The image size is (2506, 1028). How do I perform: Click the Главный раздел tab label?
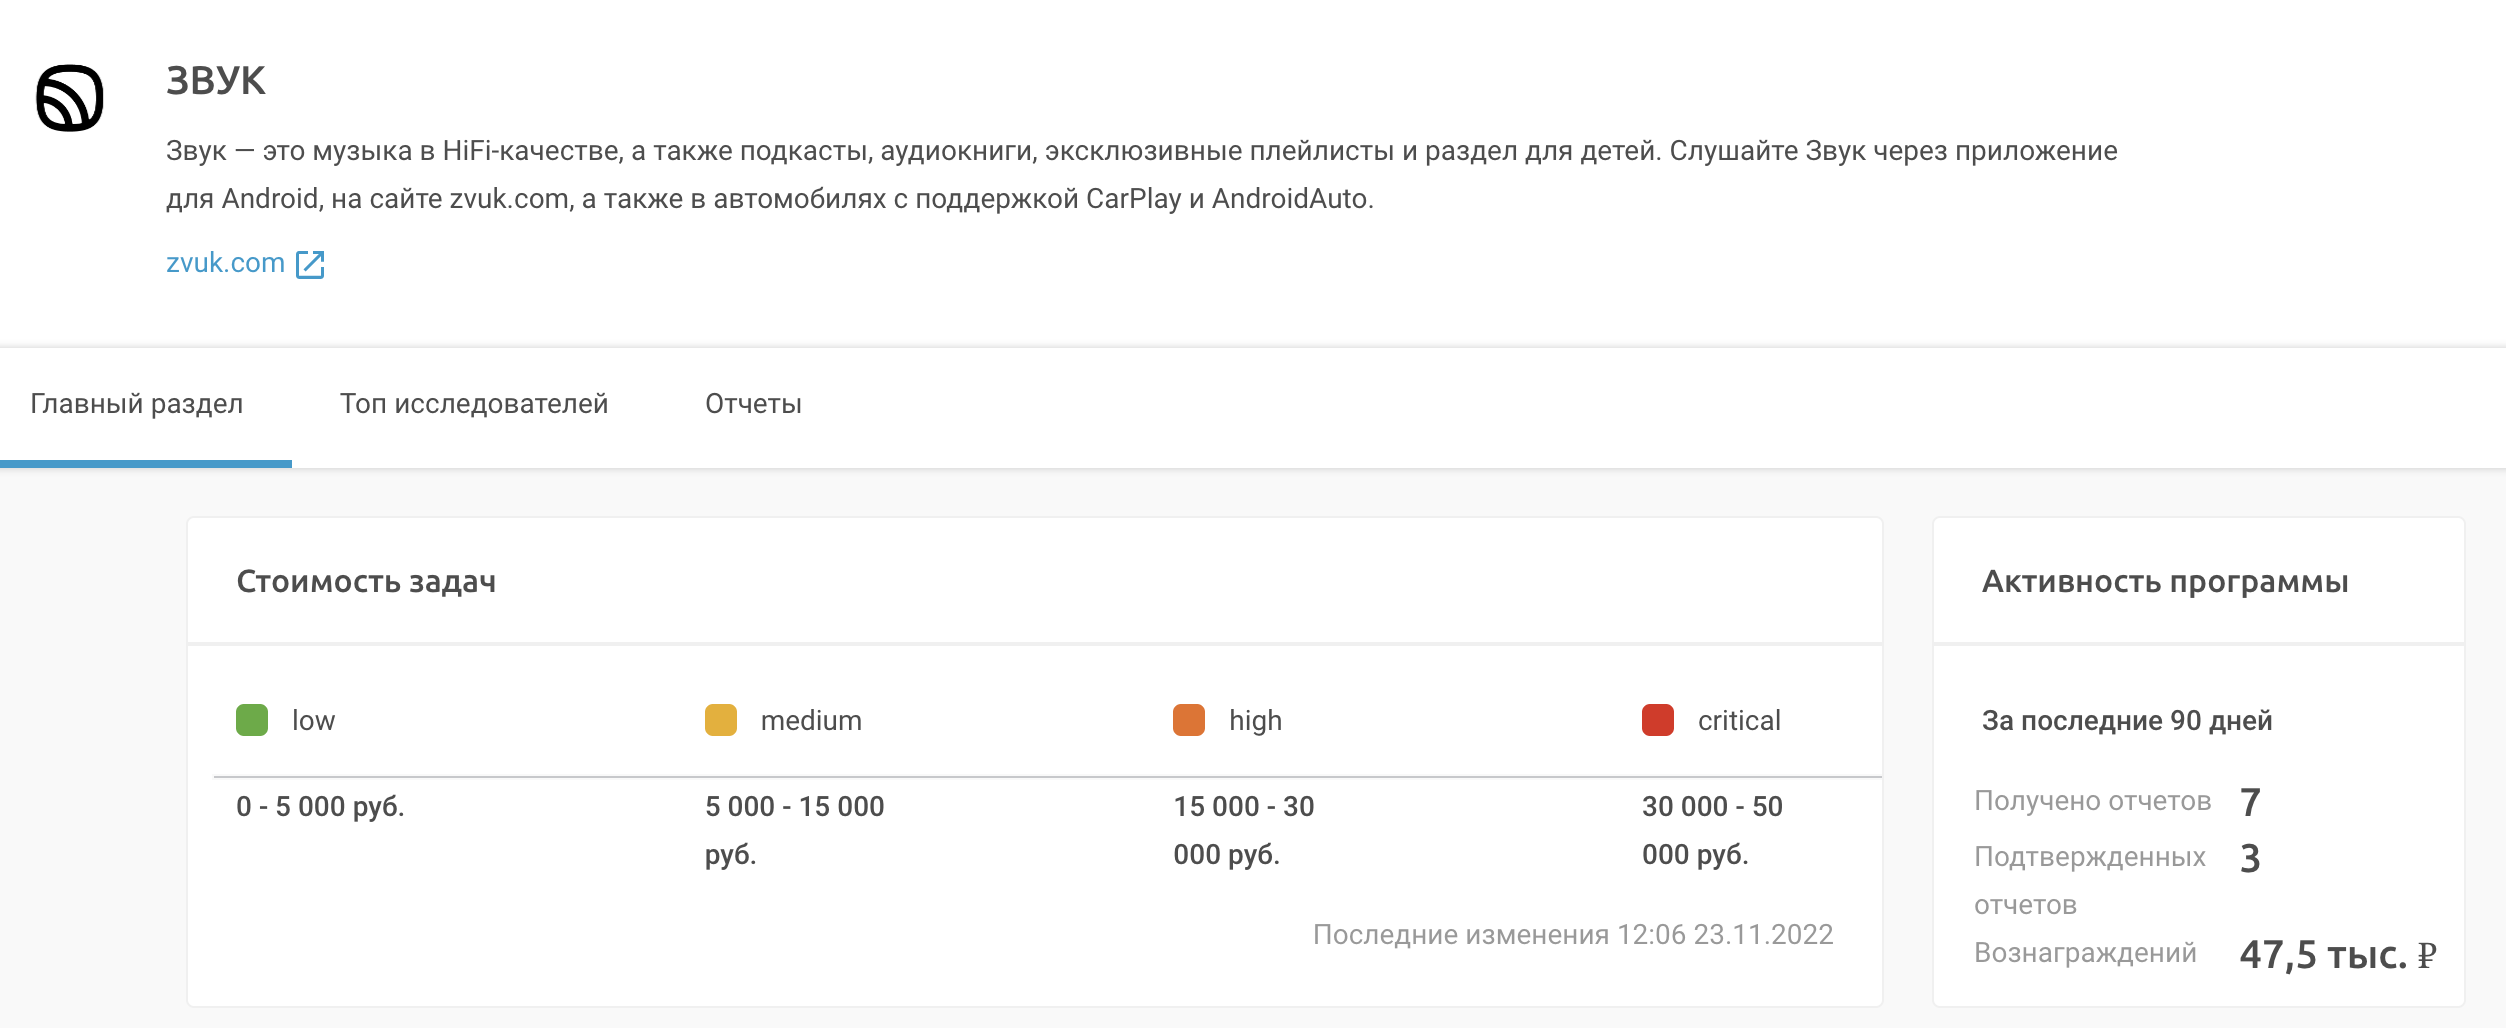[137, 404]
